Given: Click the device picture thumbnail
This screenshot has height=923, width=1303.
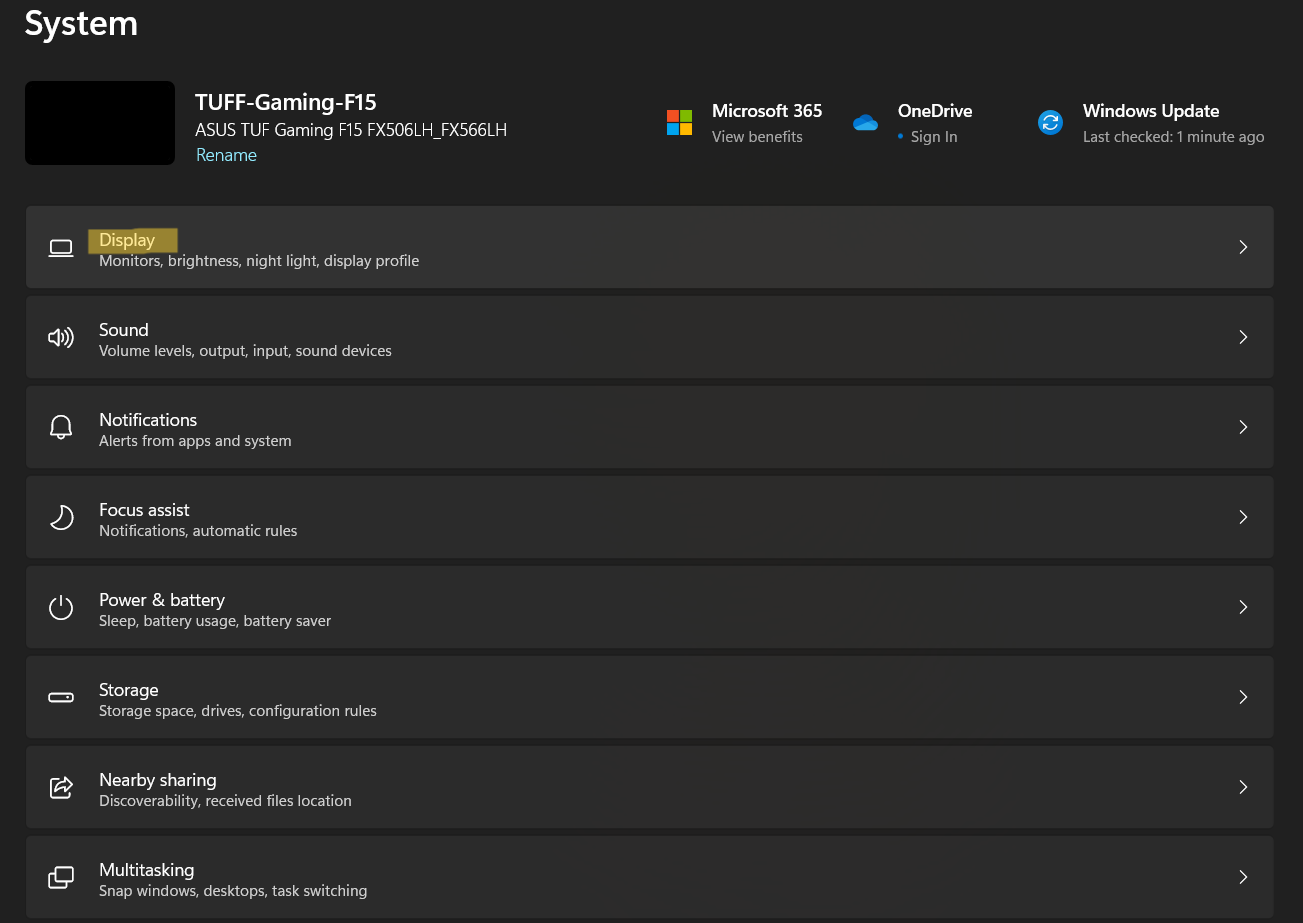Looking at the screenshot, I should point(100,122).
